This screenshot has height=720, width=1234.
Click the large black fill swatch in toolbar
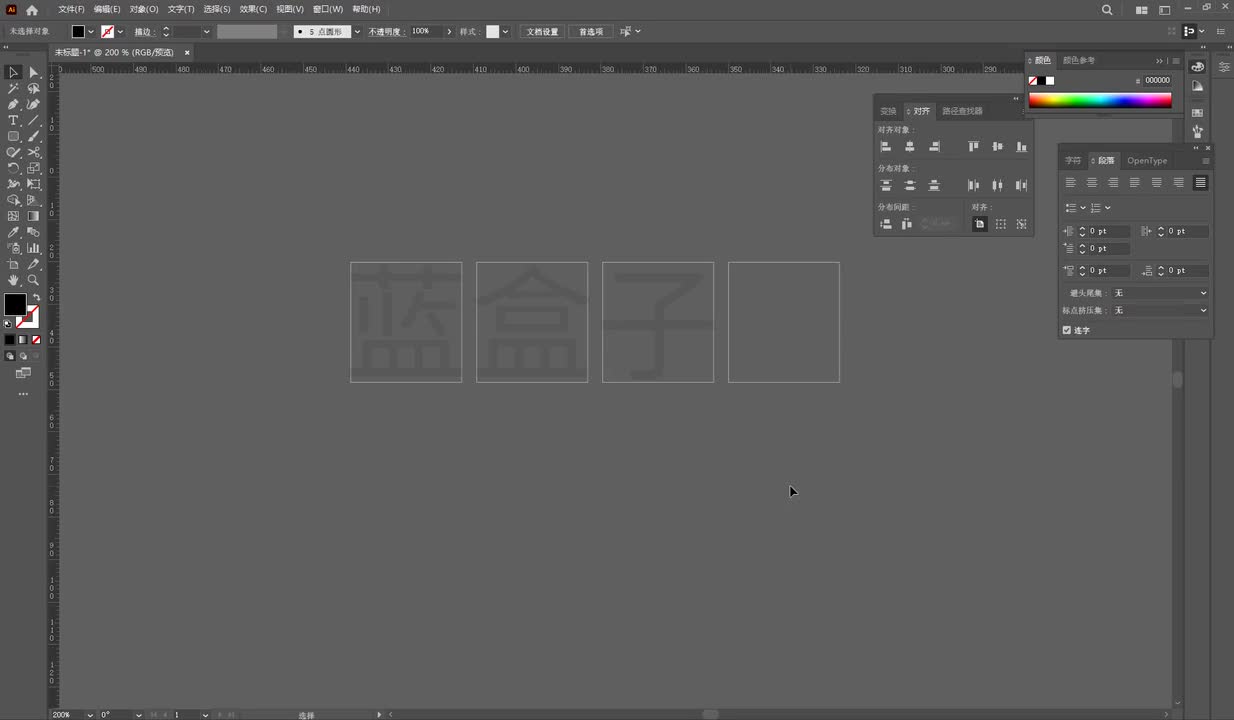click(15, 304)
